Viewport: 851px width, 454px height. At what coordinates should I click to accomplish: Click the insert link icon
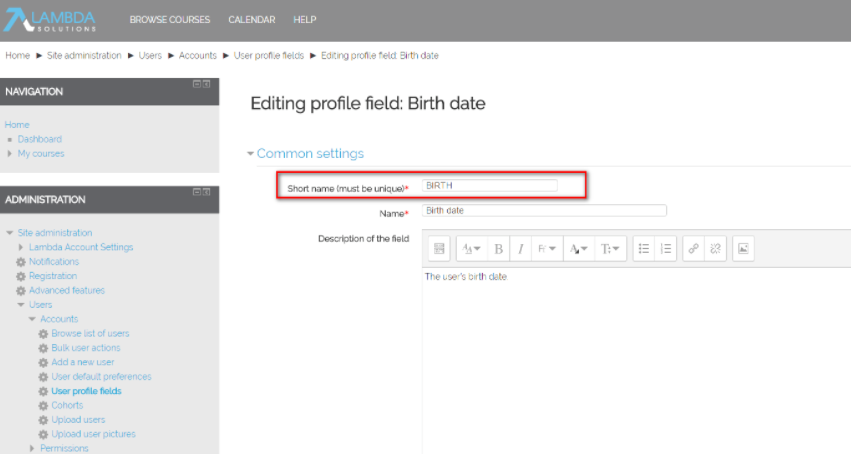point(693,249)
